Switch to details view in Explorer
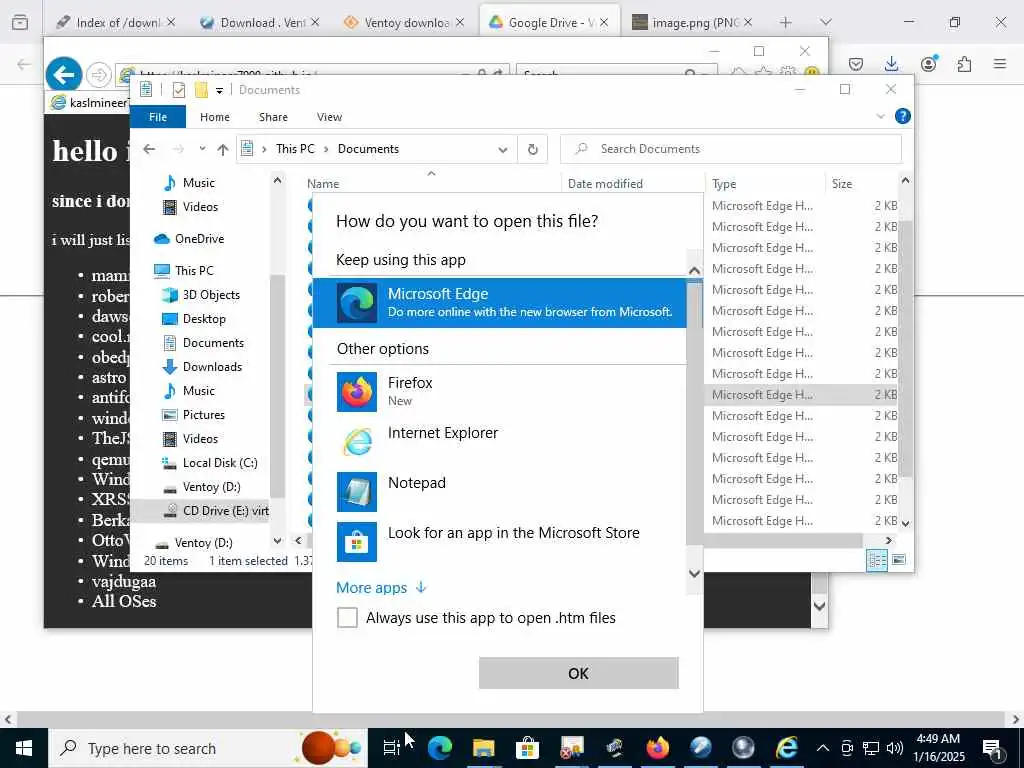This screenshot has width=1024, height=768. click(x=876, y=560)
